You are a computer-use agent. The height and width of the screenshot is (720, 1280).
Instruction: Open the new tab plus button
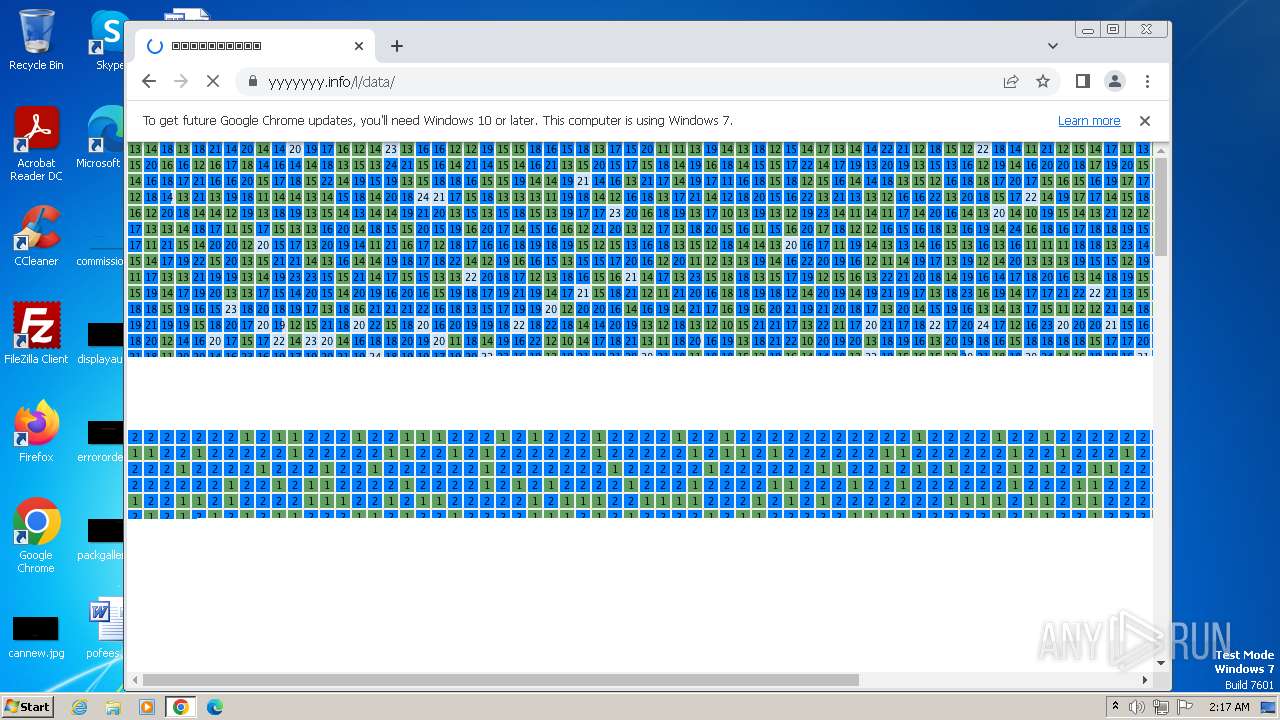tap(397, 46)
